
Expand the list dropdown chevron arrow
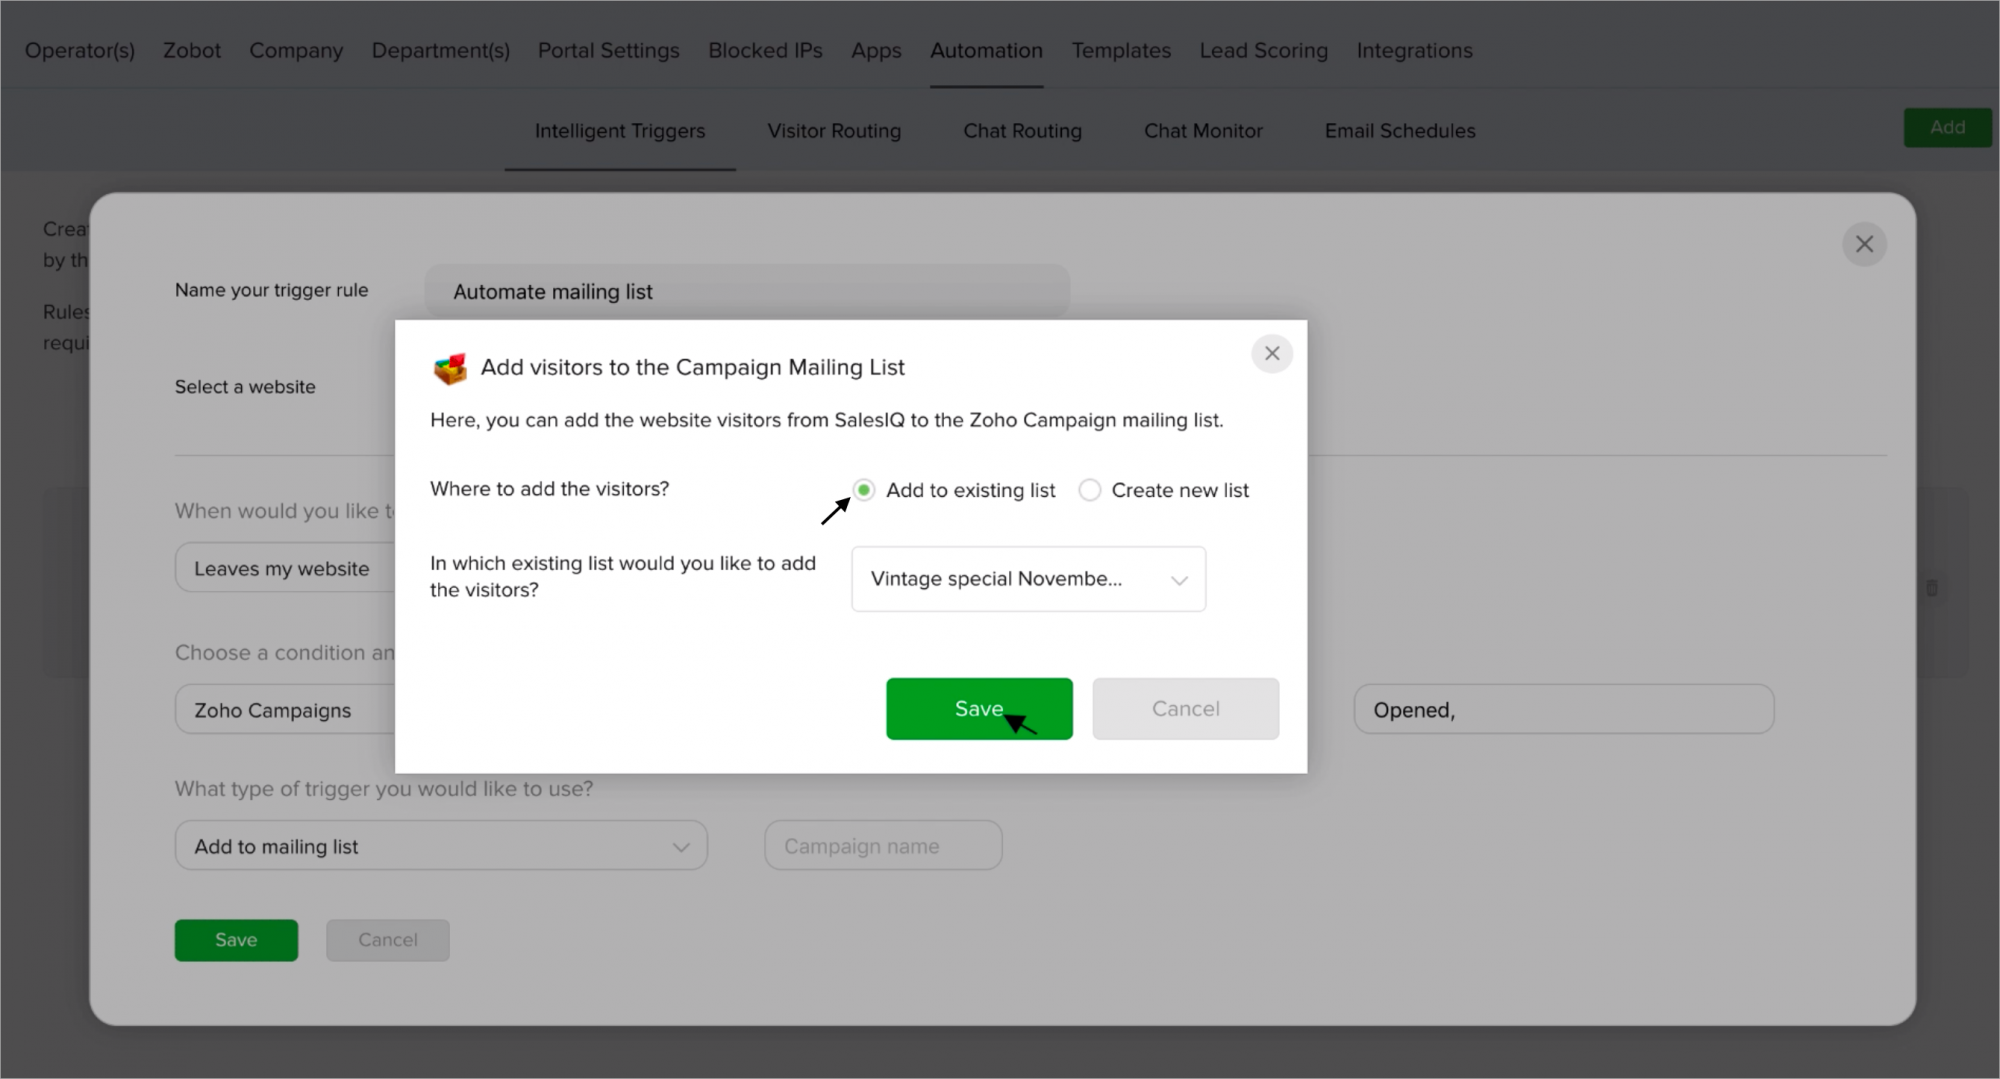click(x=1179, y=580)
